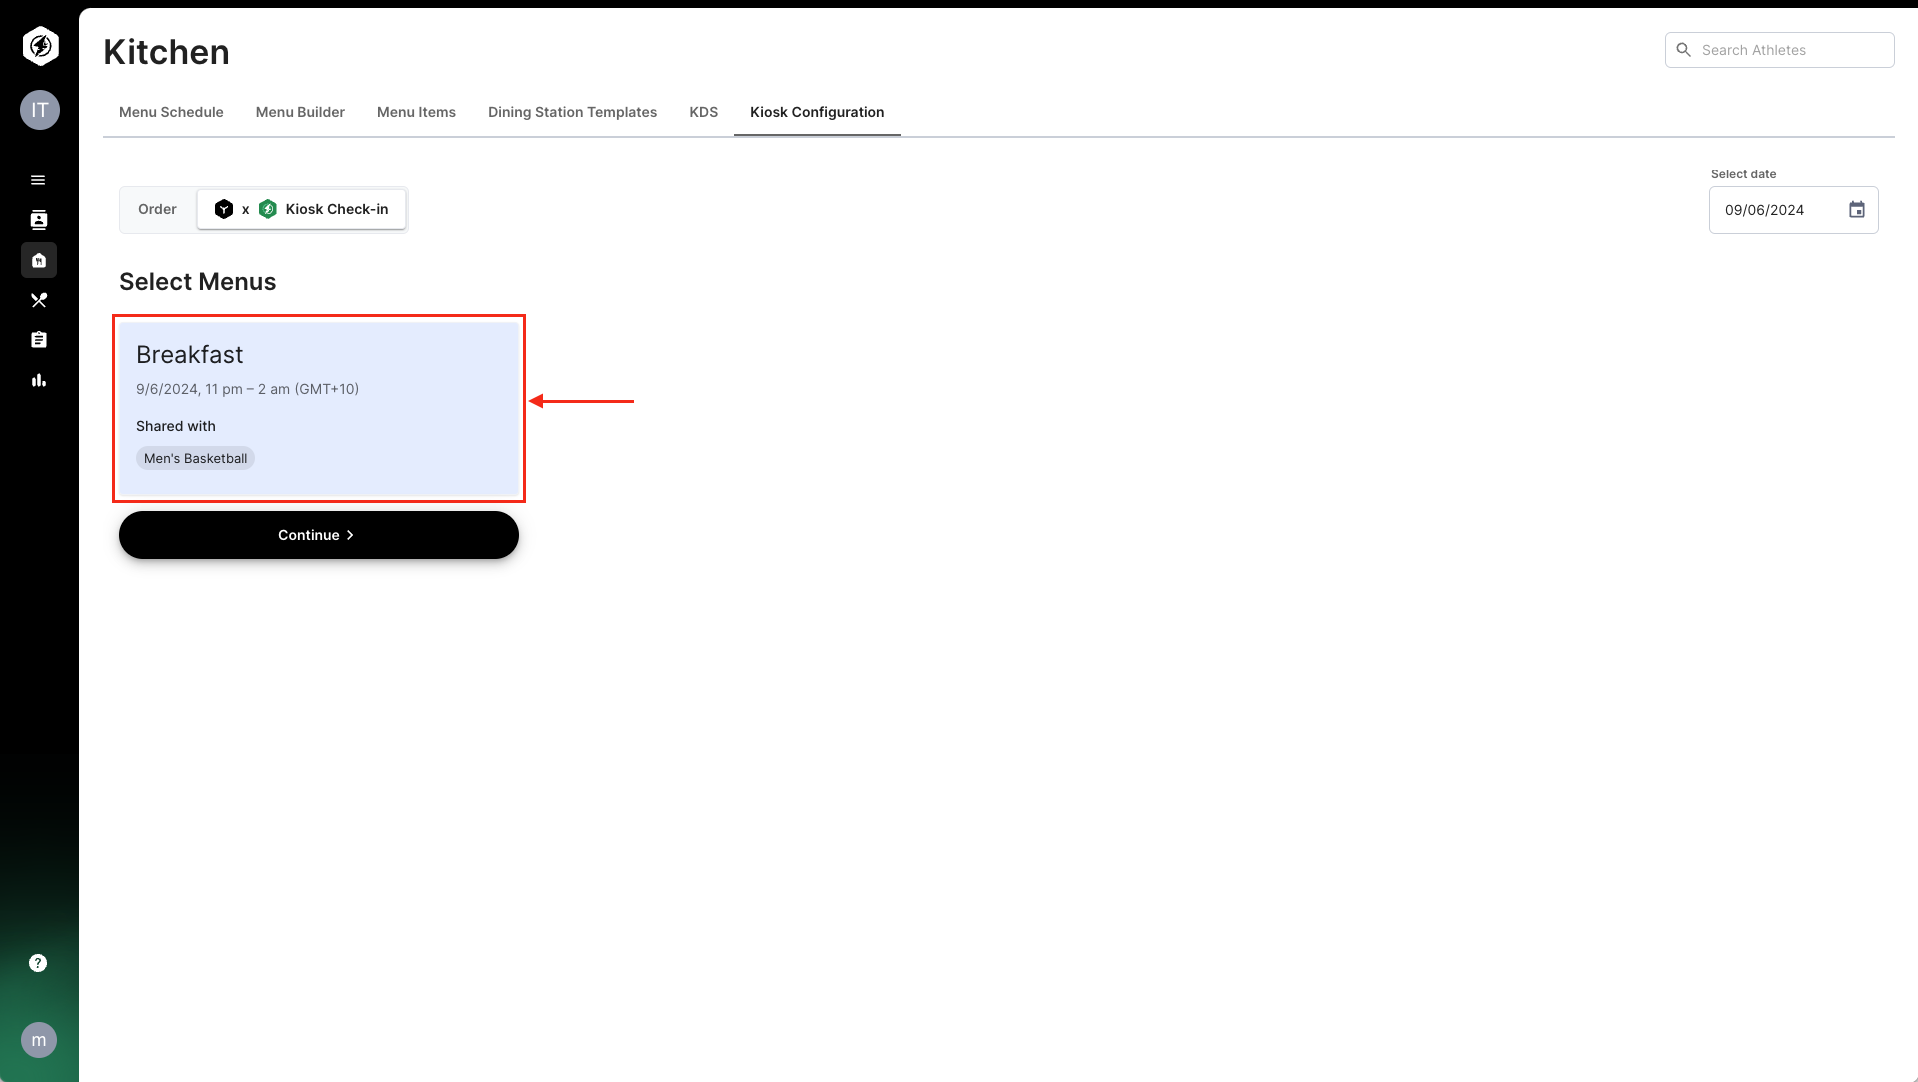This screenshot has height=1082, width=1918.
Task: Open the athlete profiles sidebar icon
Action: coord(39,220)
